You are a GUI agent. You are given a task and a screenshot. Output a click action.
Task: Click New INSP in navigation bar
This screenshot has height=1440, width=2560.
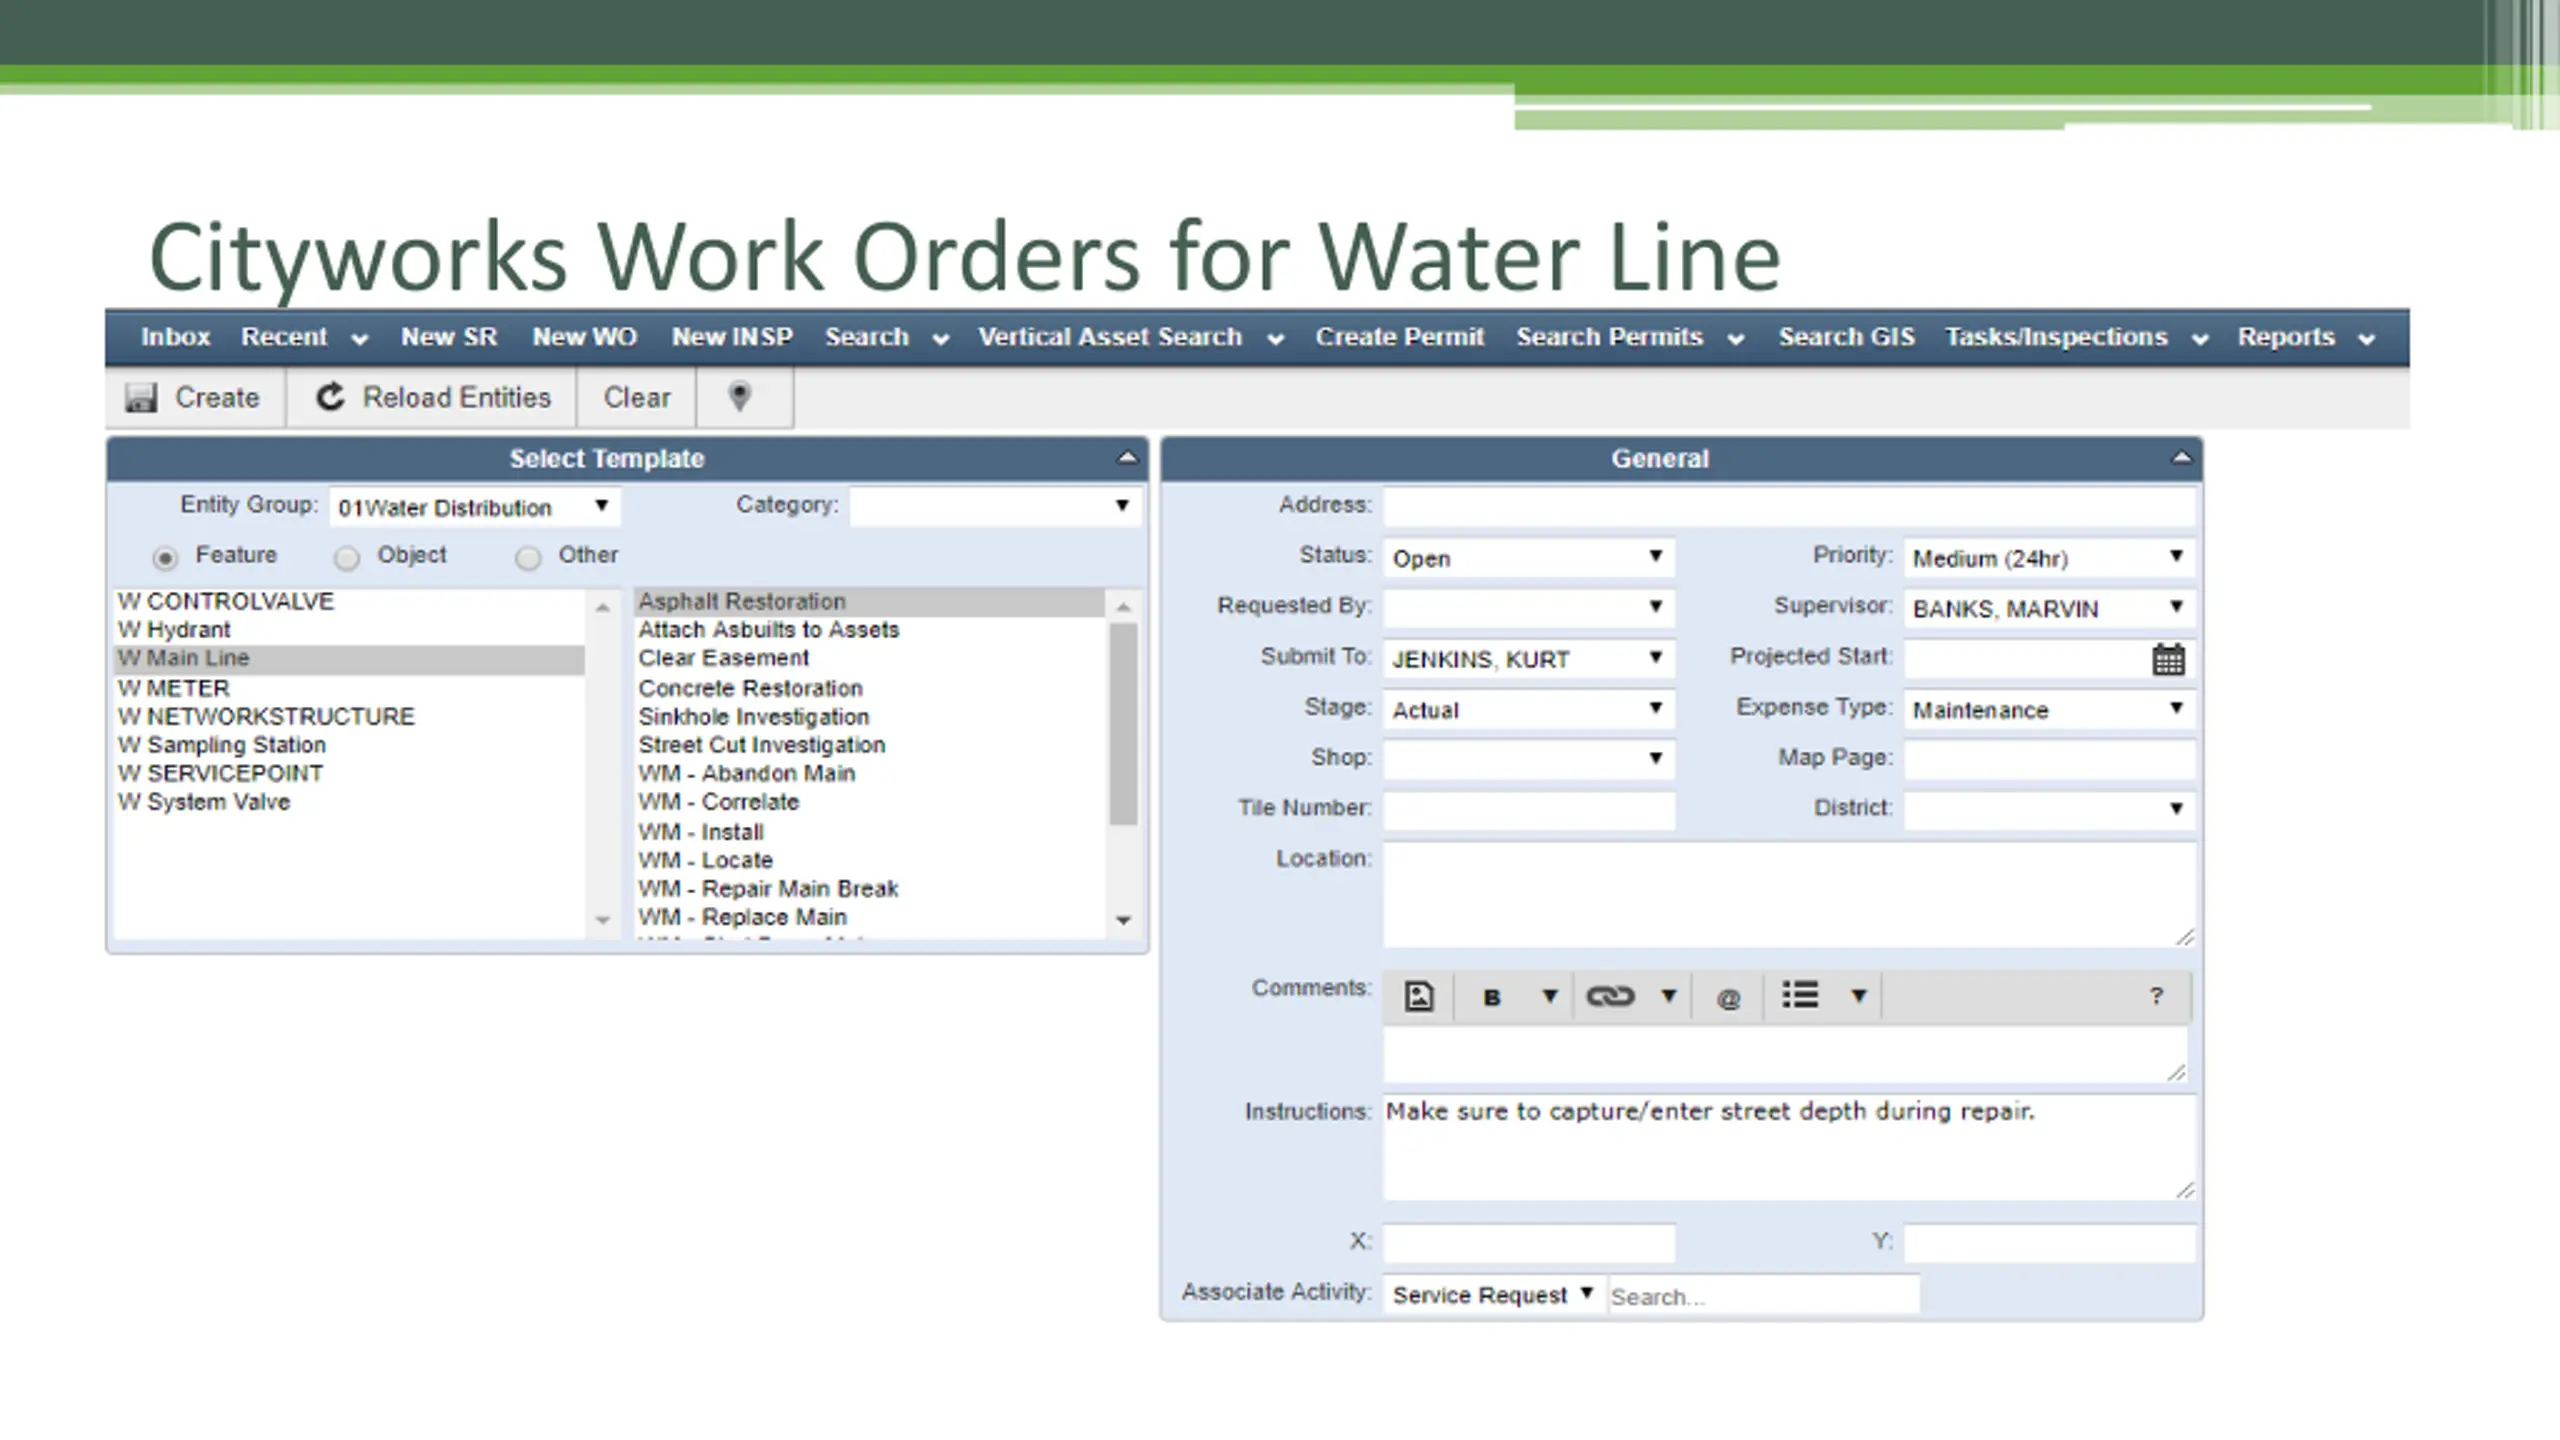point(732,337)
